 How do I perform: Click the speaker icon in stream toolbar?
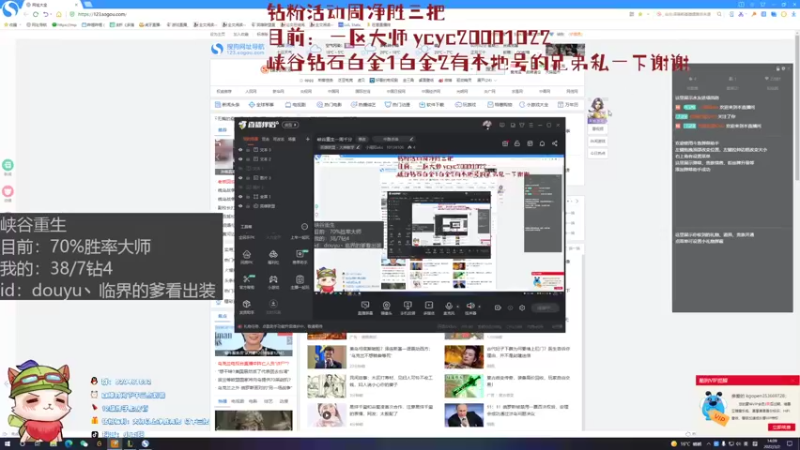click(x=470, y=306)
